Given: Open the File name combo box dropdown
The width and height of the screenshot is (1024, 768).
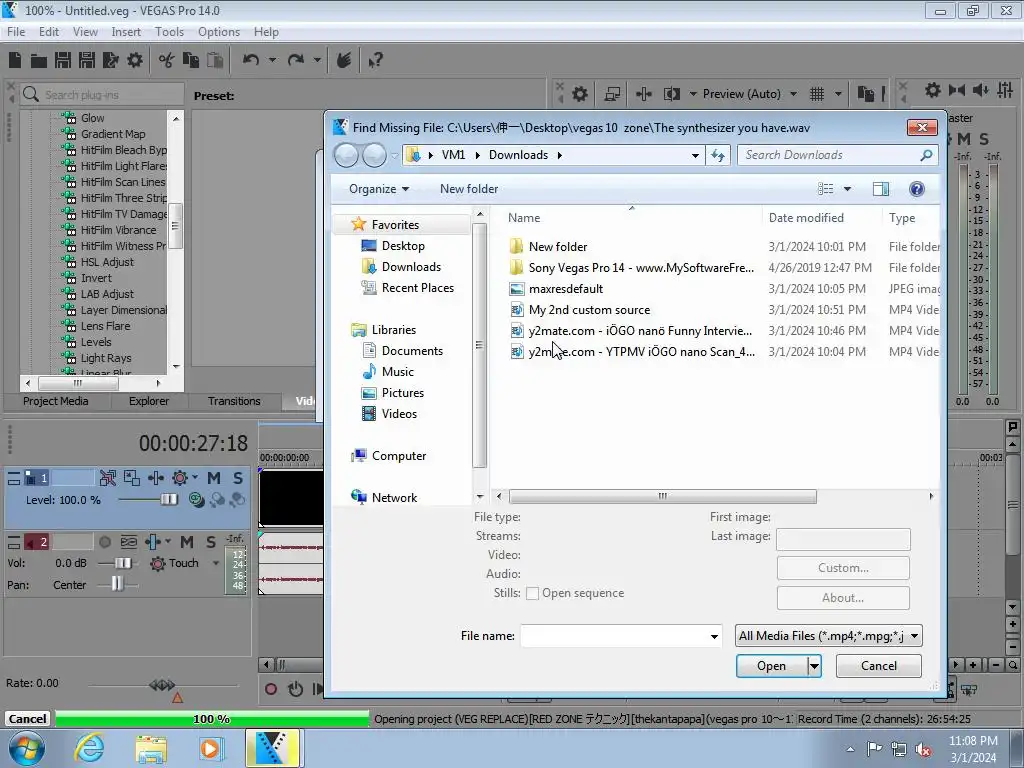Looking at the screenshot, I should point(714,637).
